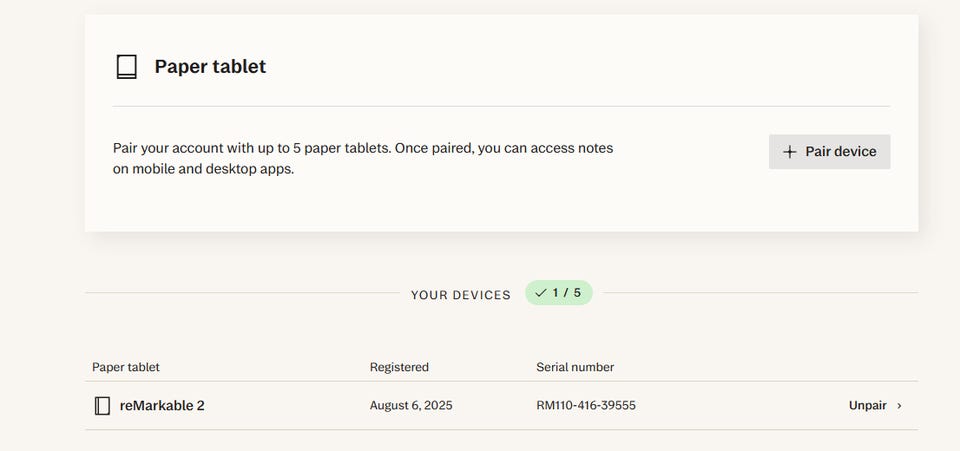Viewport: 960px width, 451px height.
Task: Click the 1 / 5 devices count badge
Action: click(559, 293)
